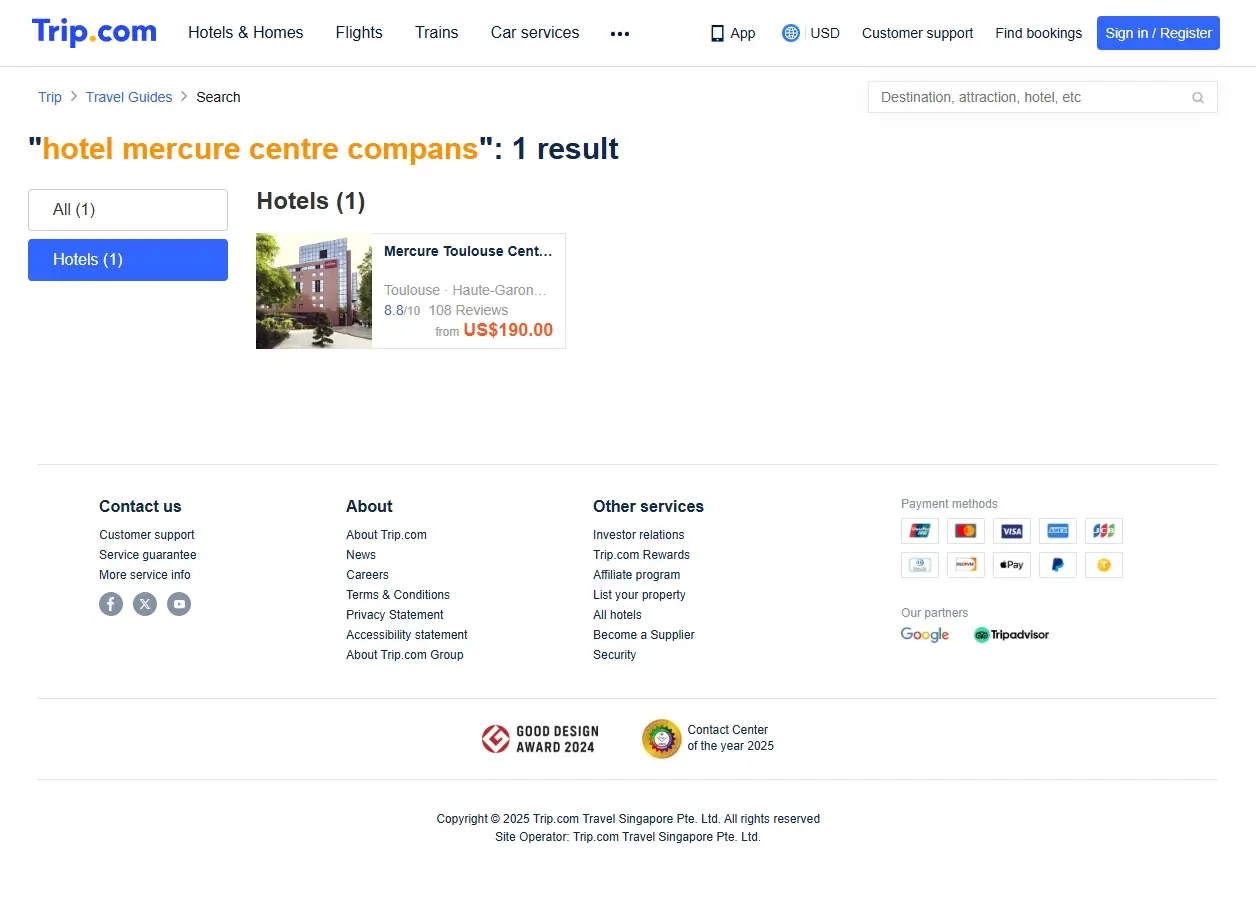
Task: Click the Discover payment icon
Action: (x=966, y=565)
